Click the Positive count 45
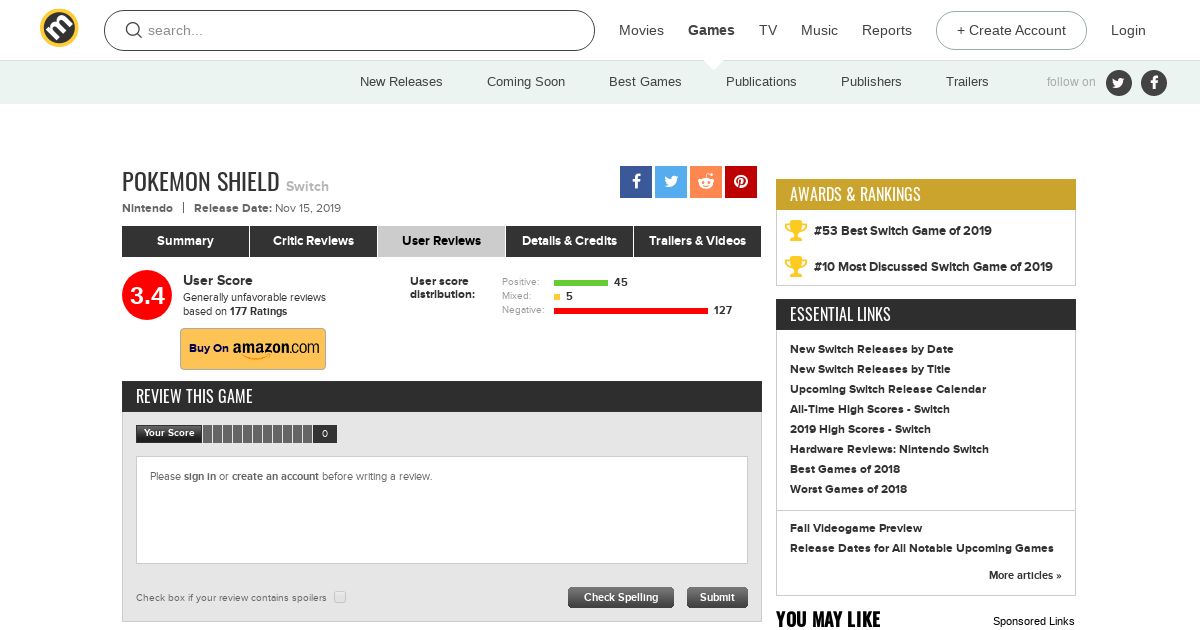1200x630 pixels. click(621, 283)
